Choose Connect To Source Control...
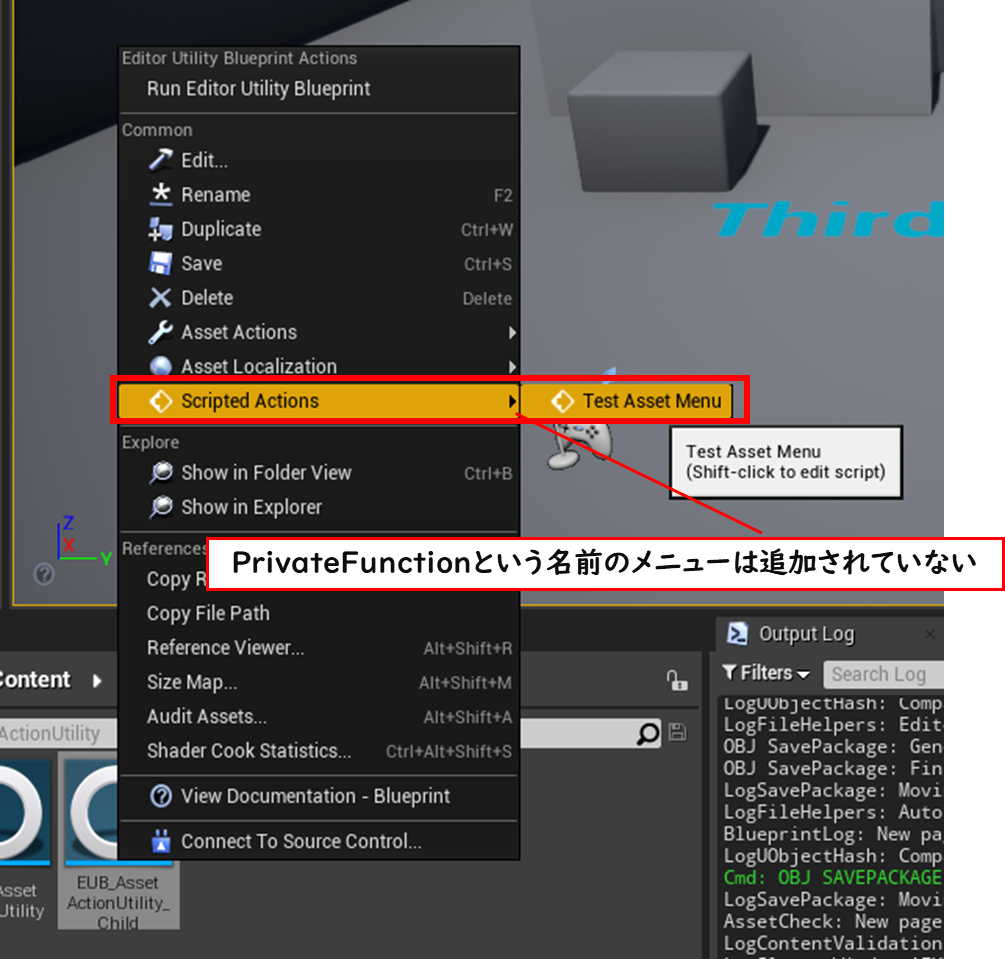 tap(319, 841)
